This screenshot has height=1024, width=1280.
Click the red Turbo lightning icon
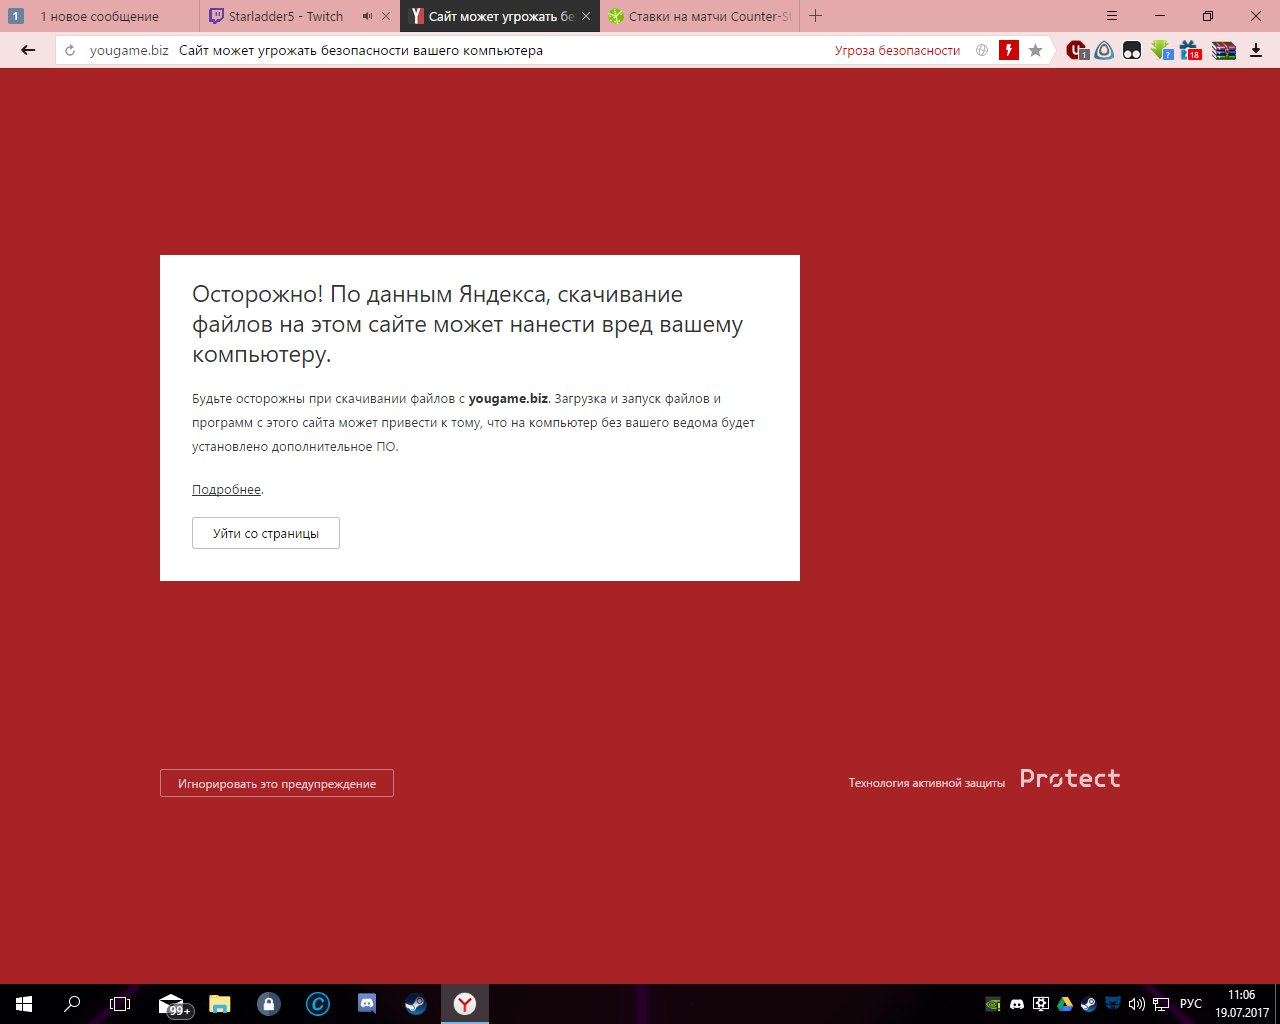pos(1009,50)
